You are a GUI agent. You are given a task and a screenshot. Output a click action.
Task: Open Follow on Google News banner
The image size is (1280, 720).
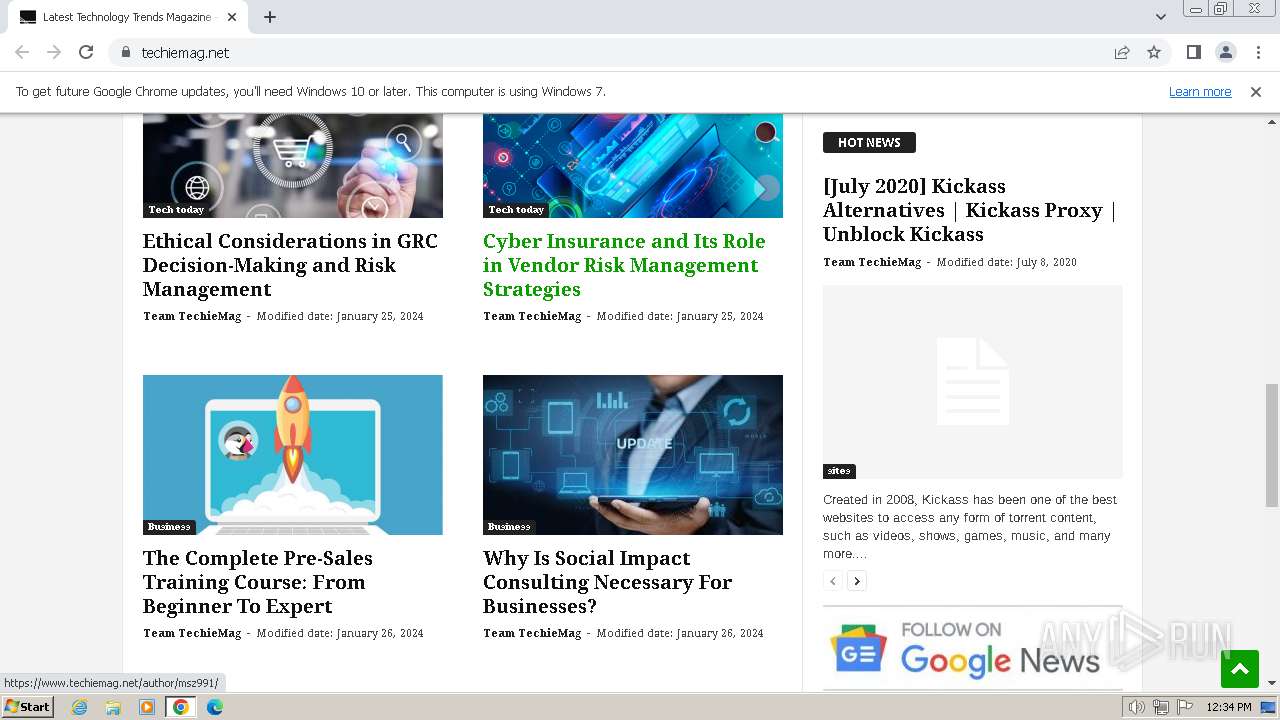coord(973,647)
